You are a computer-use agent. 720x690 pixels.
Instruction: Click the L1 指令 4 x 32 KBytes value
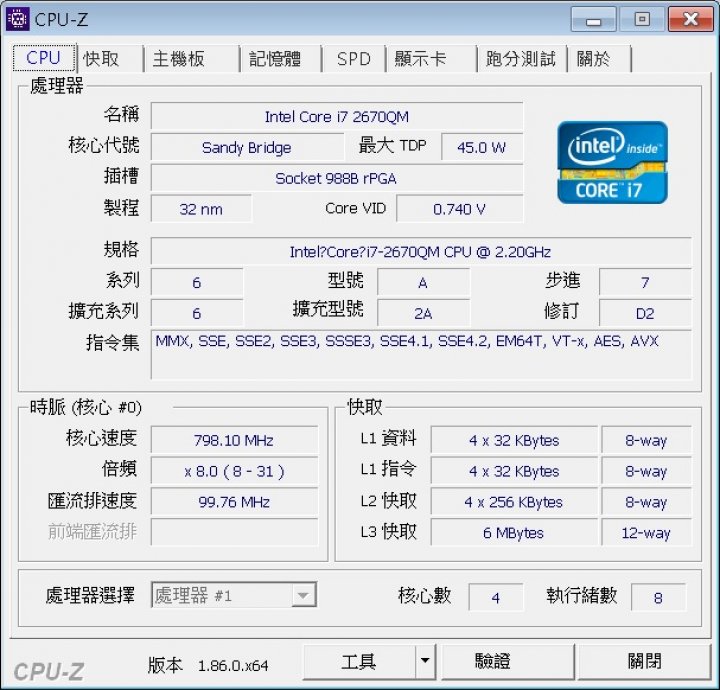[x=514, y=471]
